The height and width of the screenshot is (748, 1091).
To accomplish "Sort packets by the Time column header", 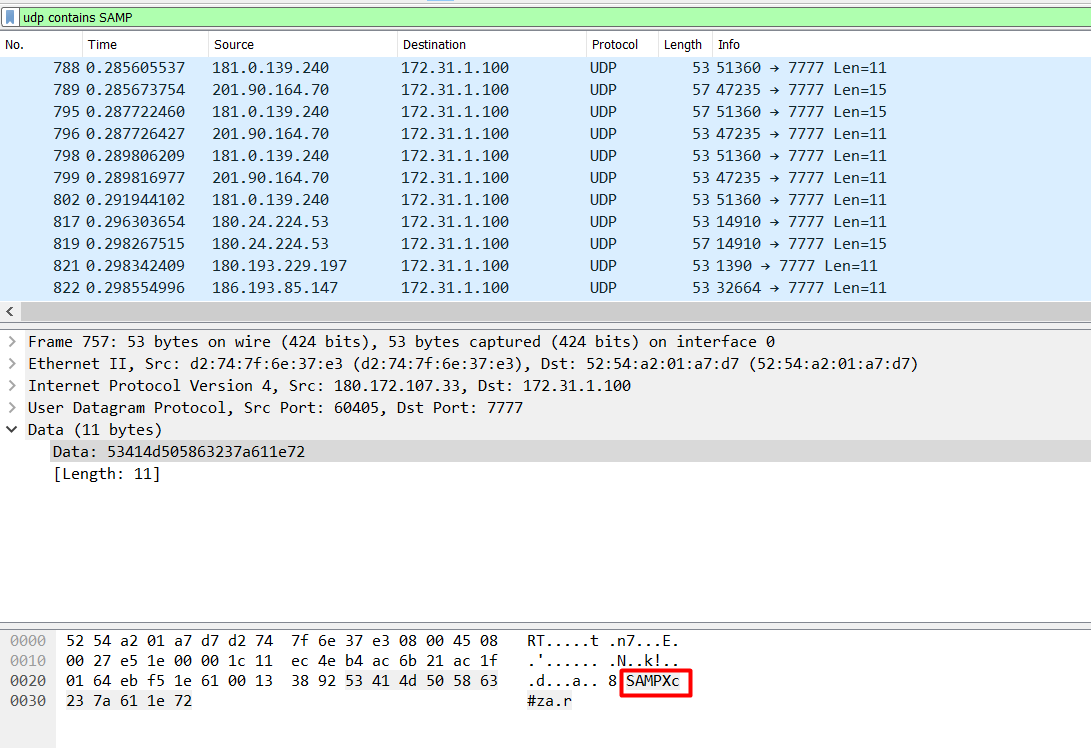I will (145, 45).
